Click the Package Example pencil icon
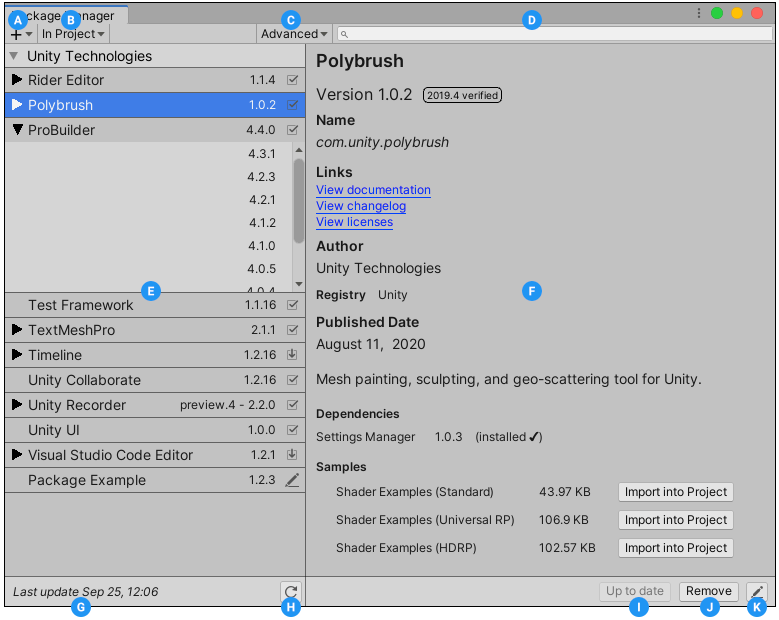This screenshot has height=620, width=779. (292, 480)
